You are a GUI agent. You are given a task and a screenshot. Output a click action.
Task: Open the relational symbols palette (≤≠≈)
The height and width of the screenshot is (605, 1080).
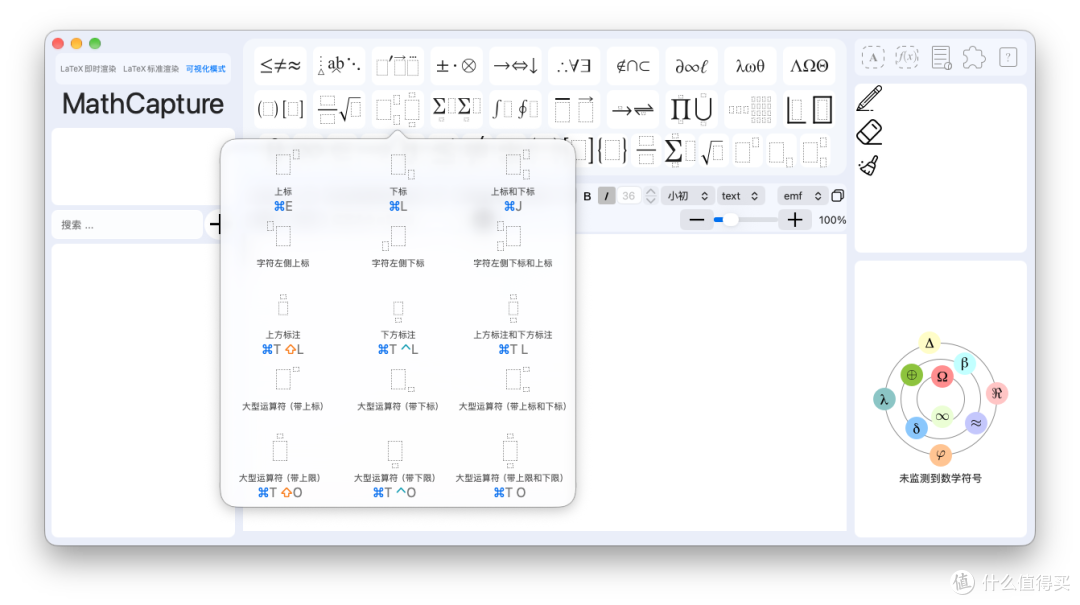pos(280,66)
